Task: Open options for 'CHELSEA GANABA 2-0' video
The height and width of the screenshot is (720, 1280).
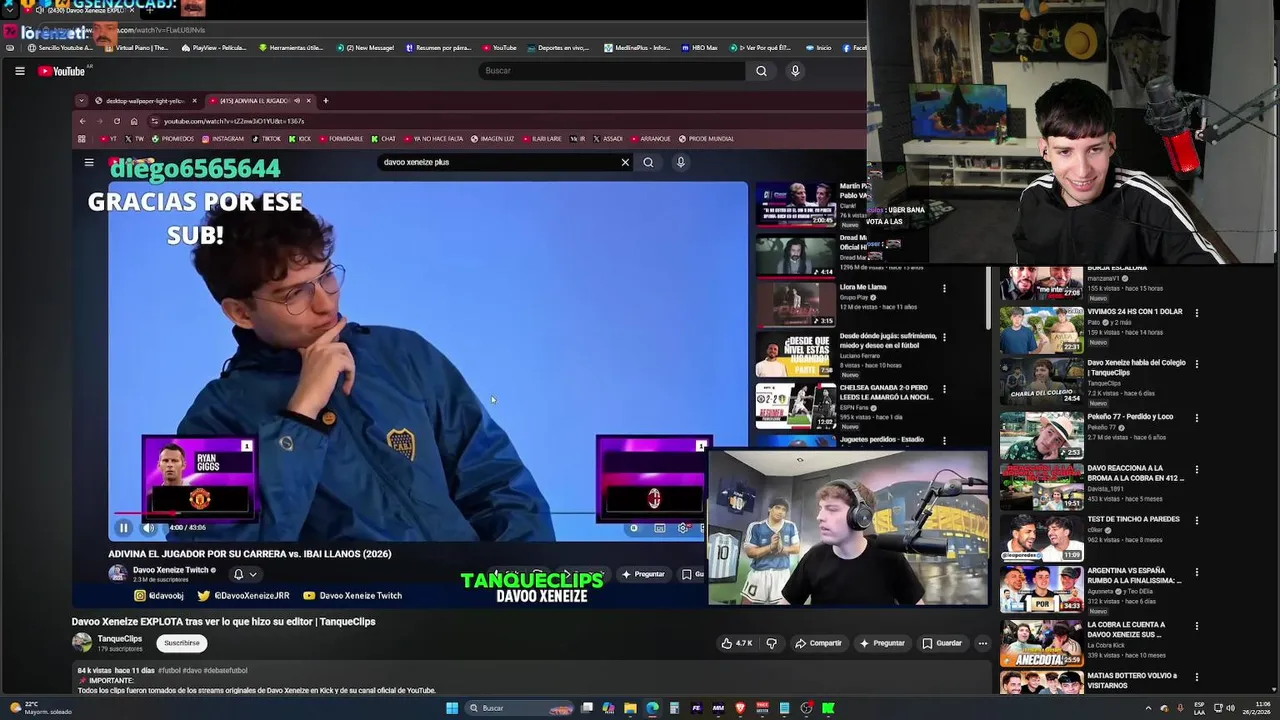Action: (x=944, y=389)
